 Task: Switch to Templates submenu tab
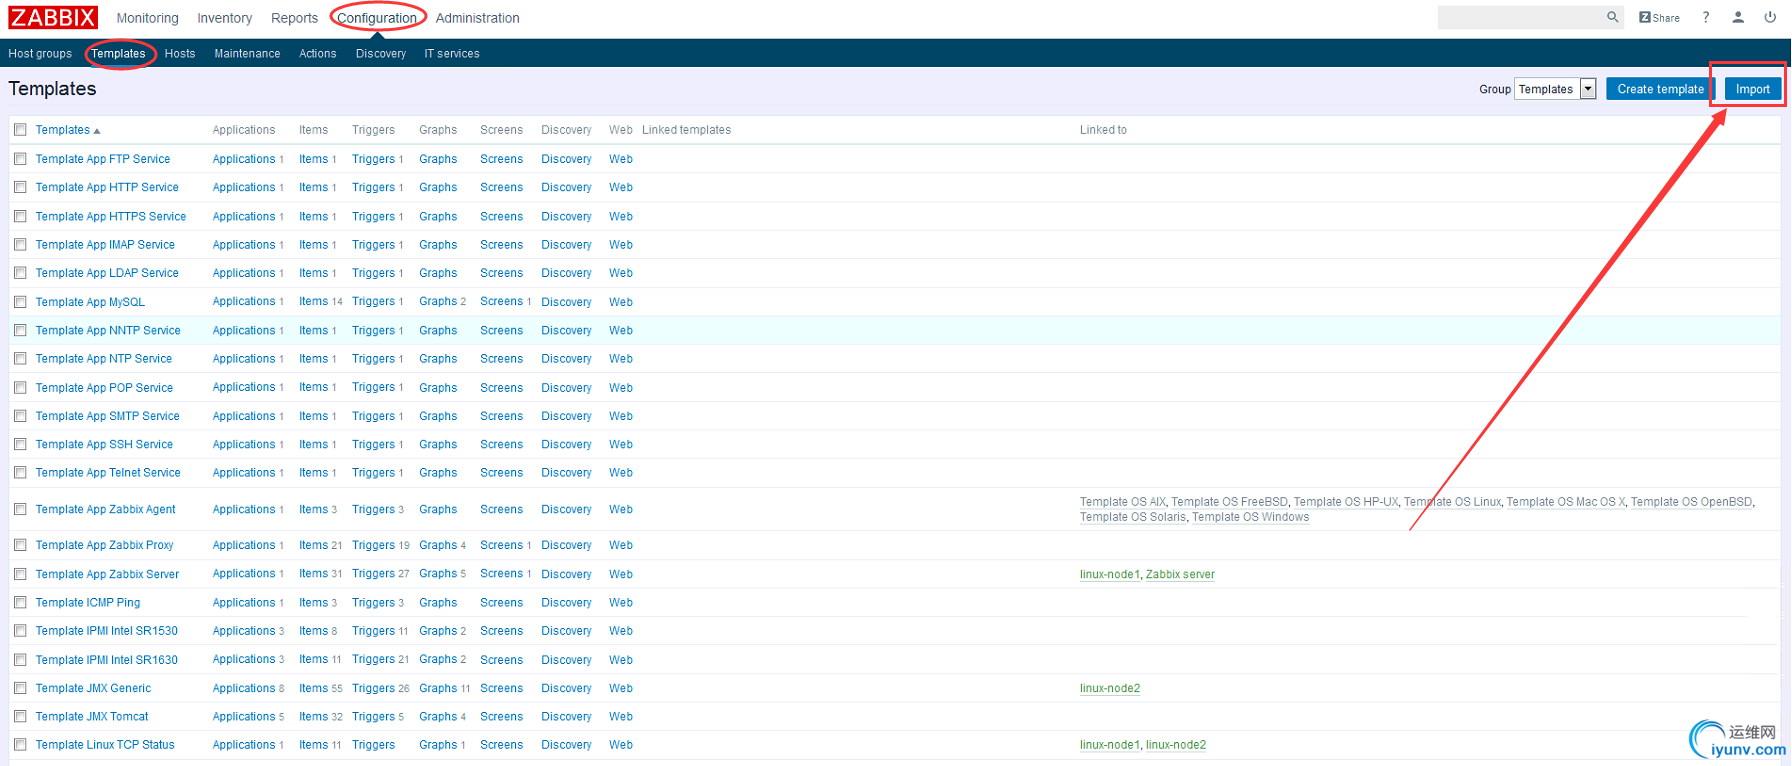[118, 54]
